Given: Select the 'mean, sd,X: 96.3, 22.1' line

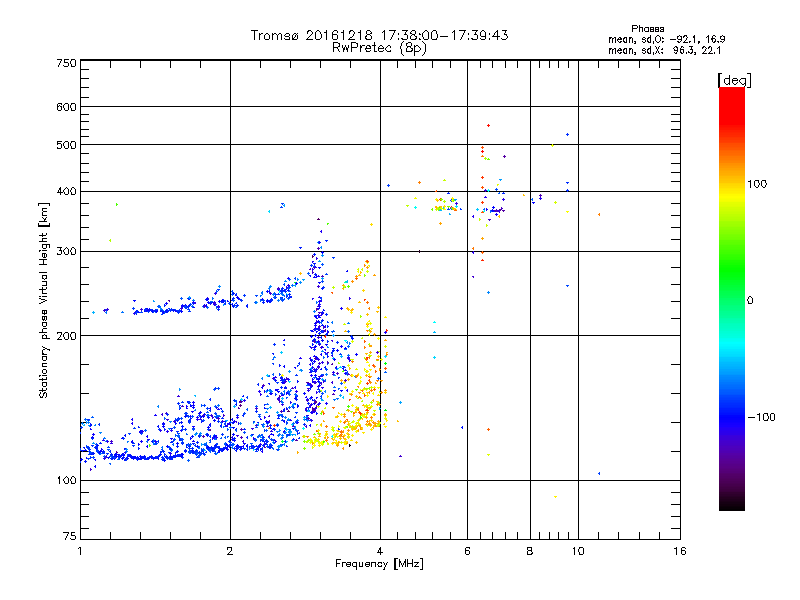Looking at the screenshot, I should pos(664,50).
